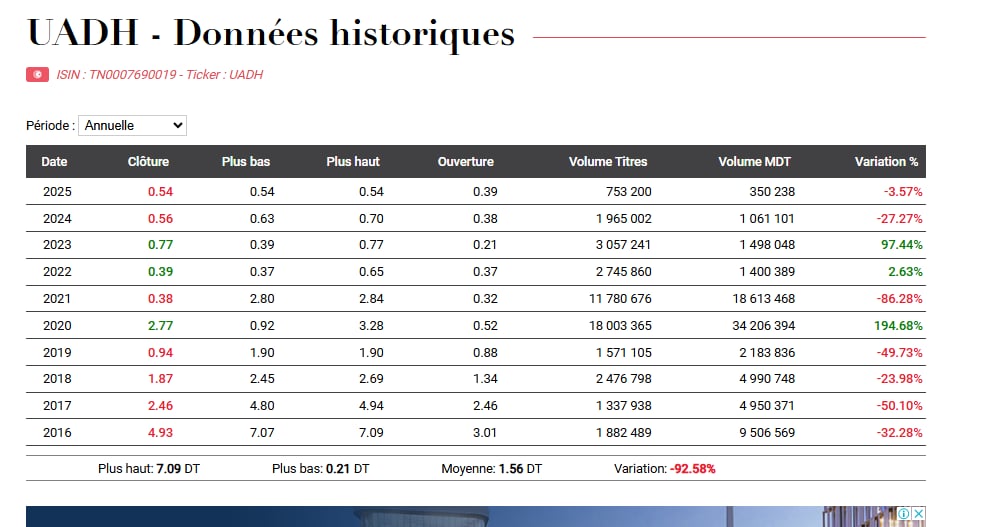
Task: Select the 2016 date cell
Action: [57, 433]
